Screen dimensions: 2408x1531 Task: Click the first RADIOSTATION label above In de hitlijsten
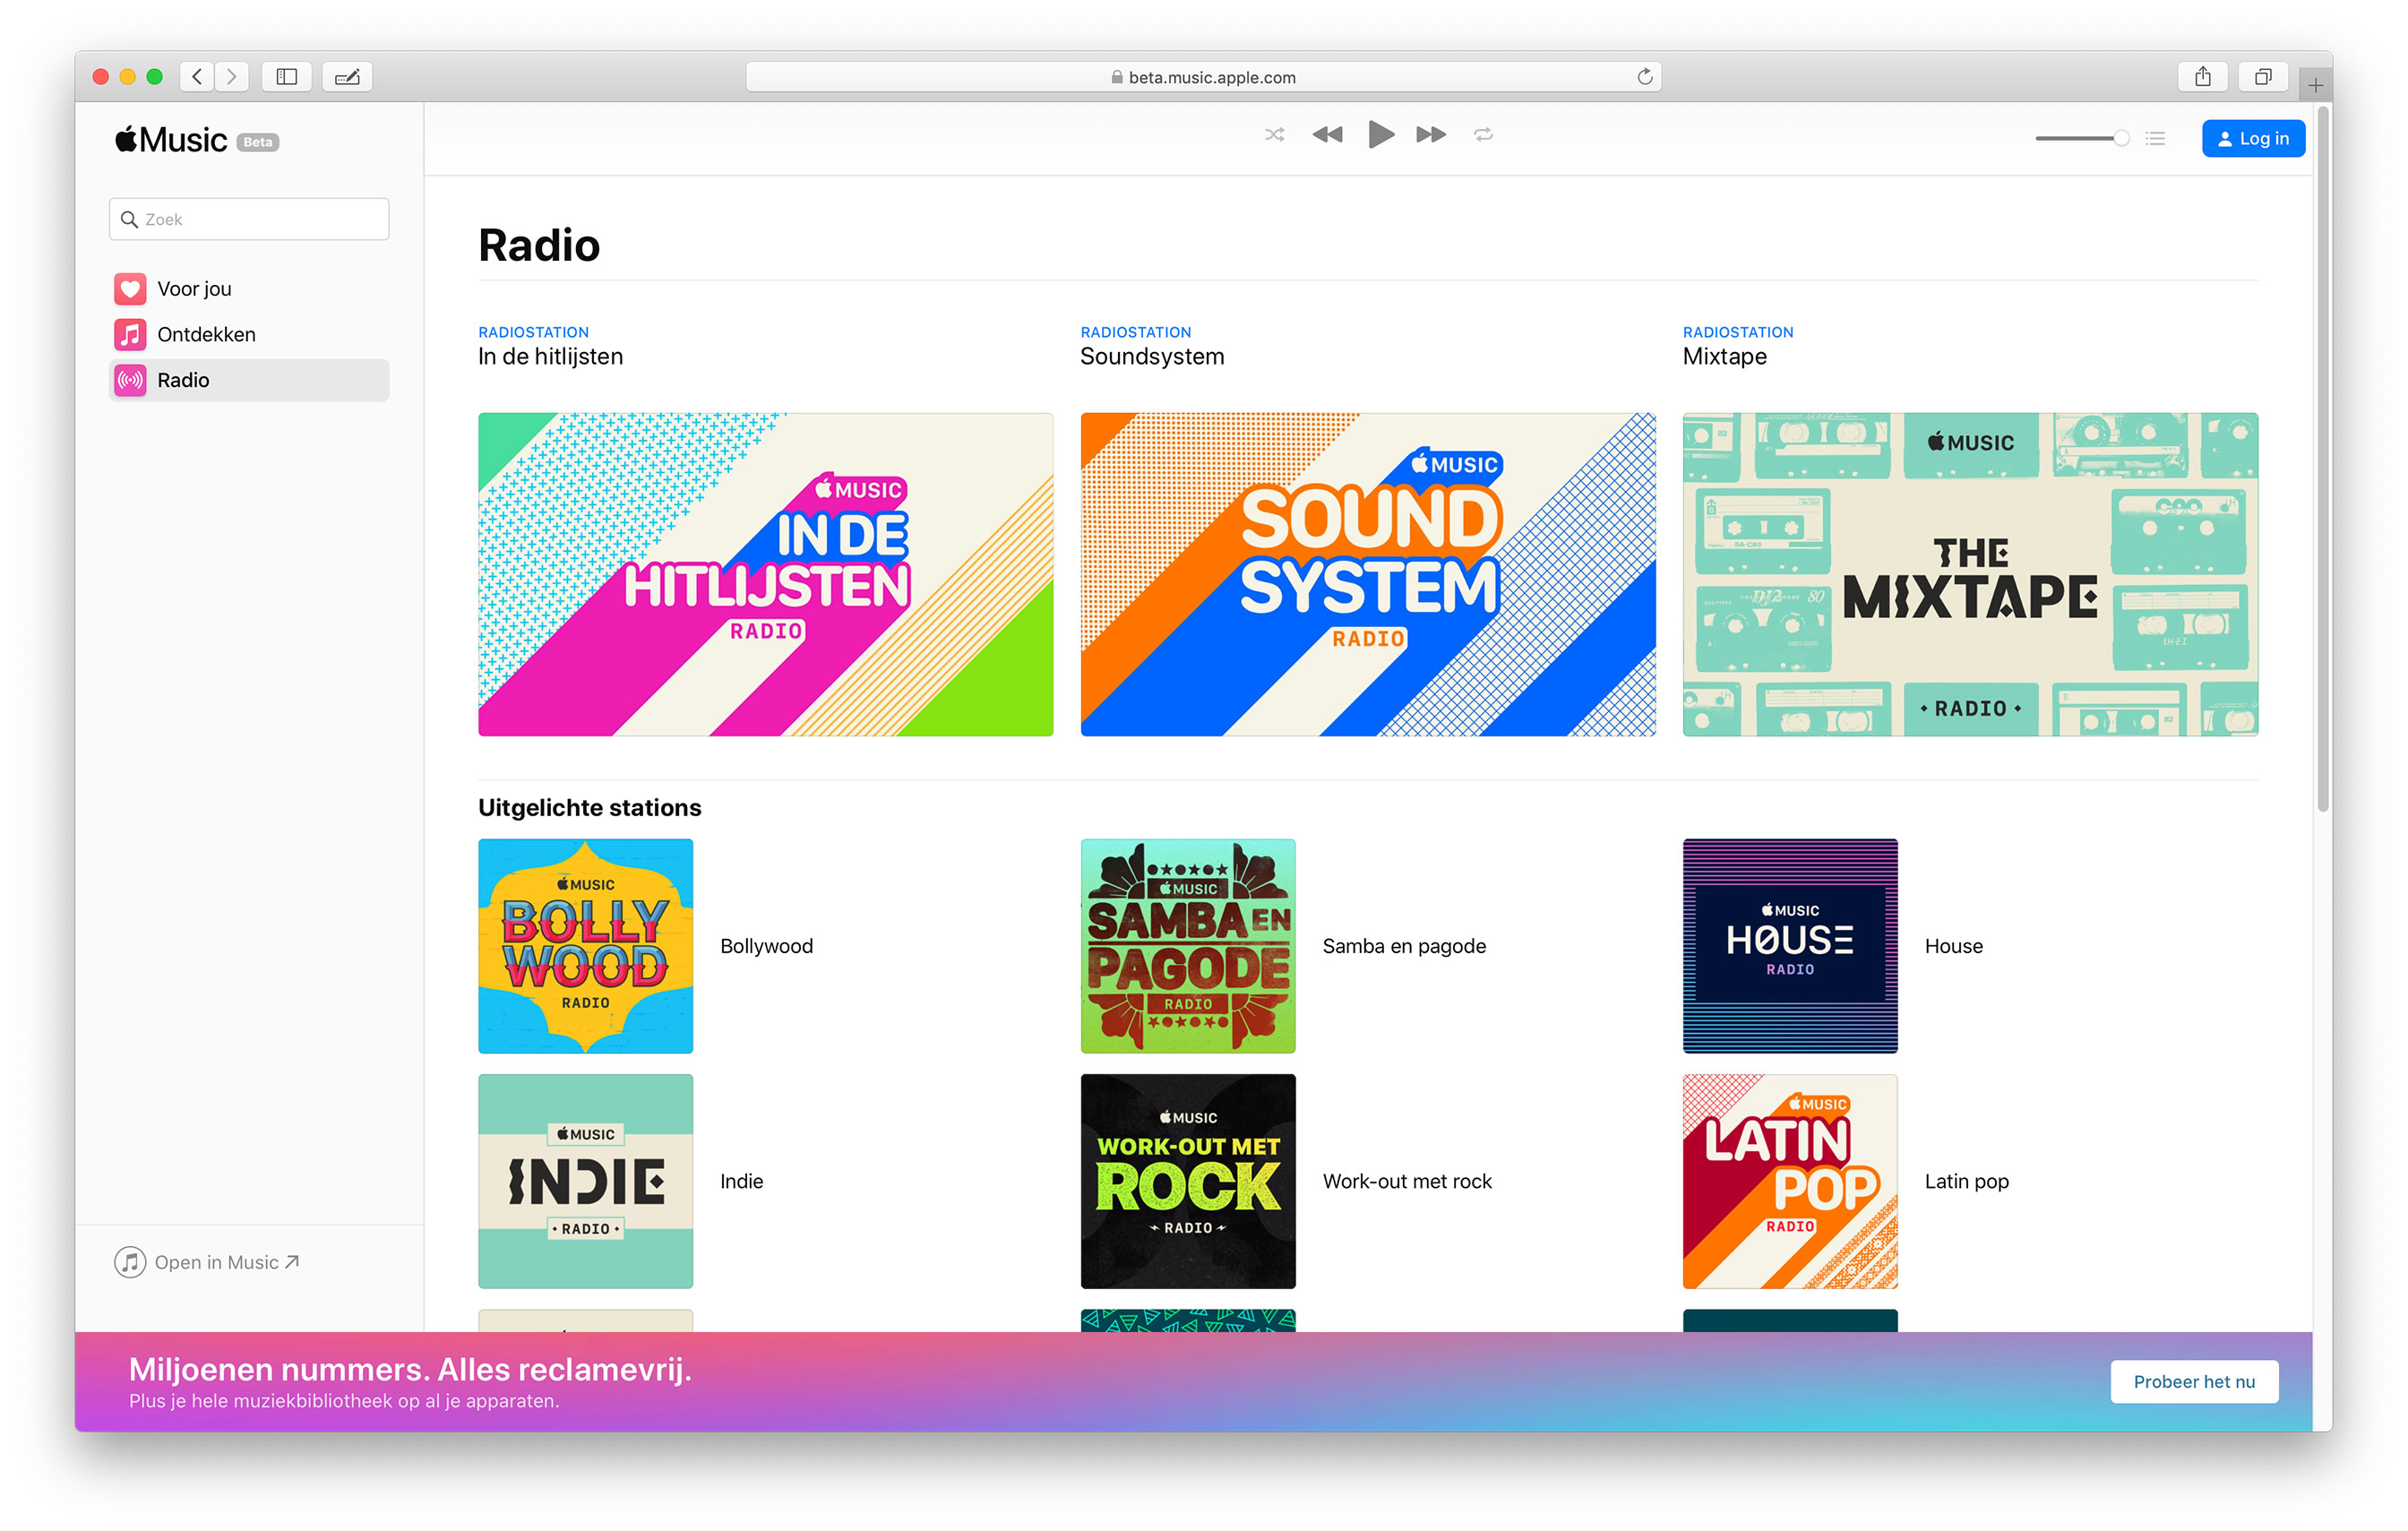coord(533,332)
